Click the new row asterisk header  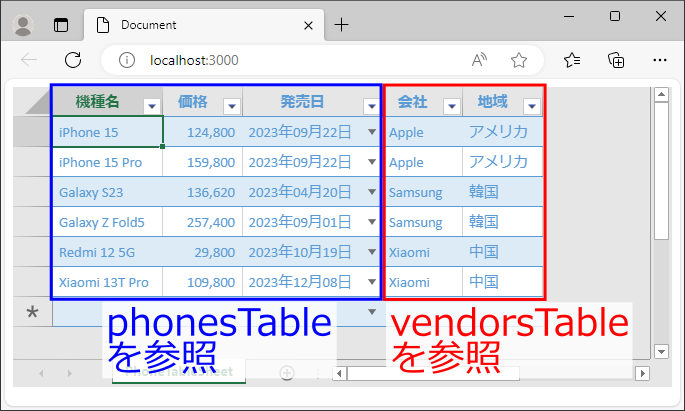tap(33, 312)
